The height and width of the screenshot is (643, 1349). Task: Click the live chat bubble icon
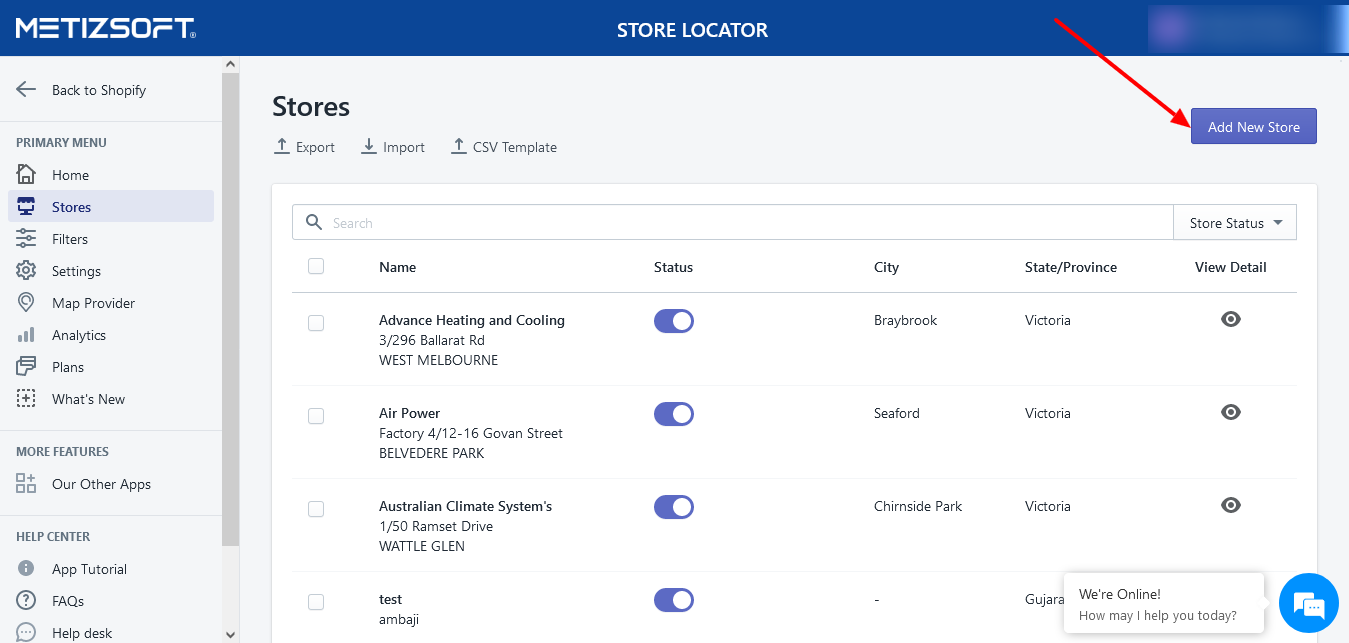coord(1308,604)
